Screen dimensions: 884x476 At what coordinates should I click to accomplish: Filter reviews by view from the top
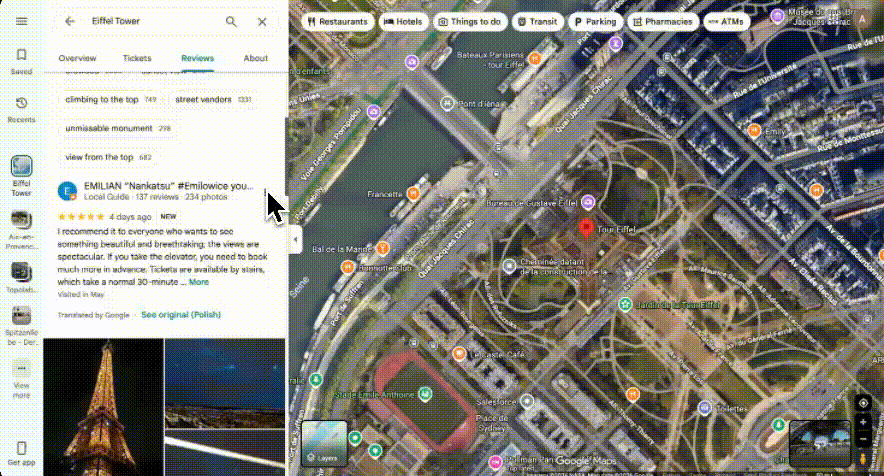click(x=108, y=157)
